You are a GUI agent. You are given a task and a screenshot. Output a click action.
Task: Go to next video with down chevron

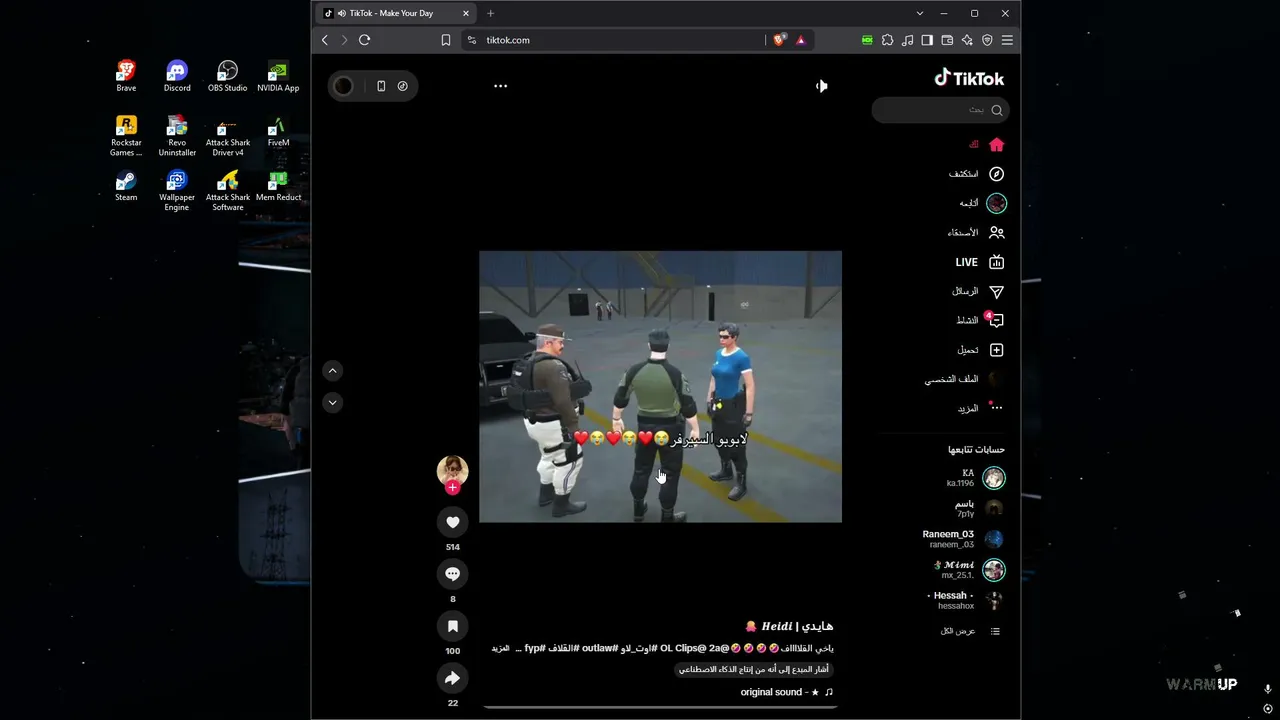tap(333, 402)
